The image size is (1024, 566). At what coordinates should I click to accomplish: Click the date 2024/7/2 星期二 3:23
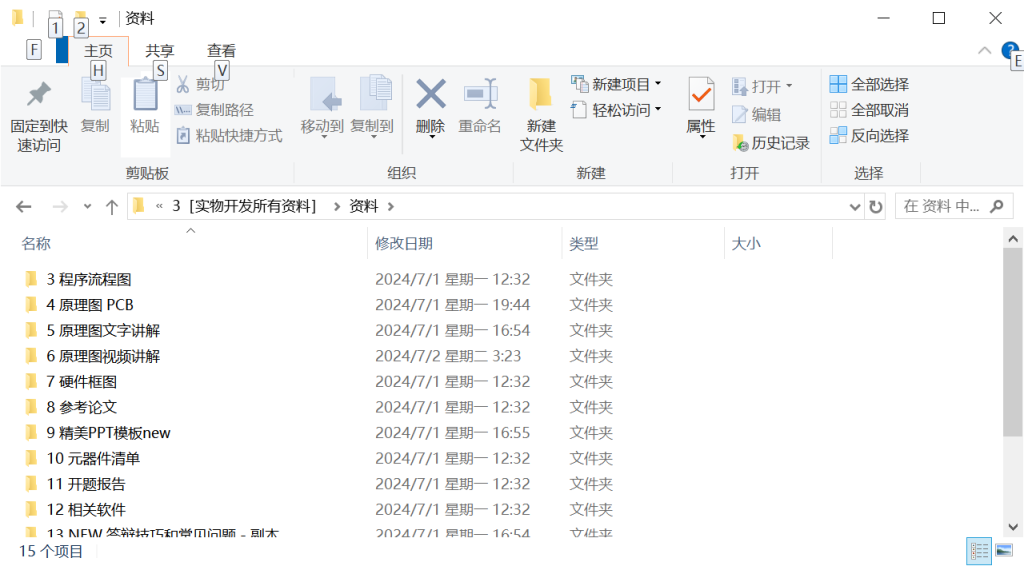448,356
